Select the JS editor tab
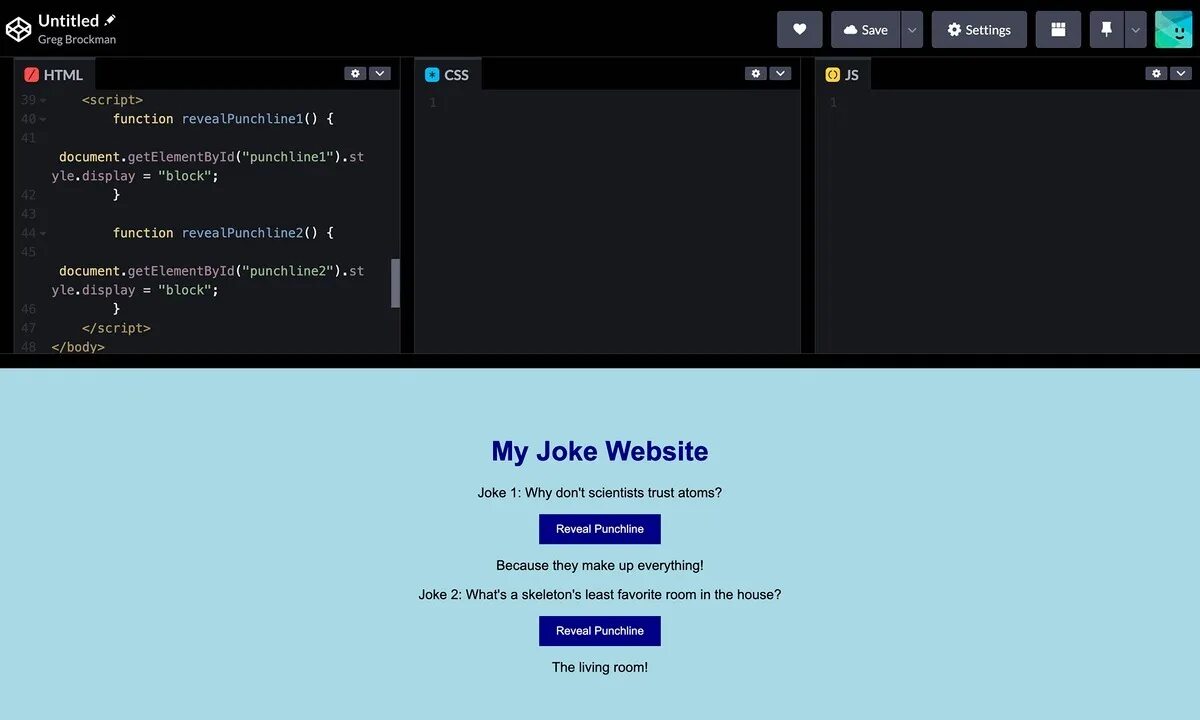Viewport: 1200px width, 720px height. pyautogui.click(x=843, y=75)
